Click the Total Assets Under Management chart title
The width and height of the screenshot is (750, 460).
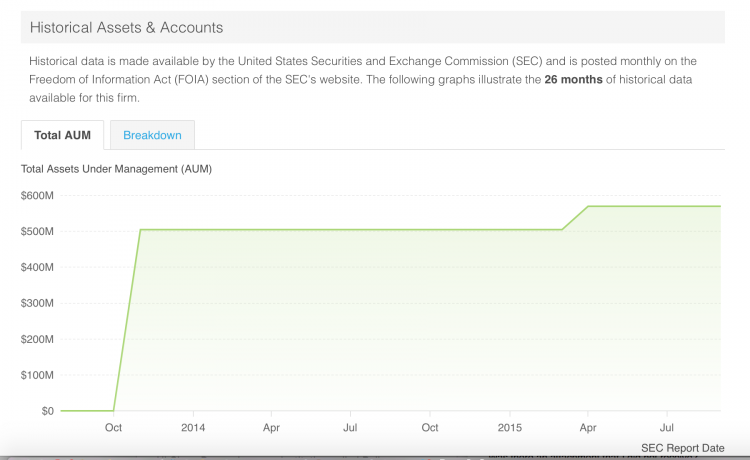pos(116,169)
